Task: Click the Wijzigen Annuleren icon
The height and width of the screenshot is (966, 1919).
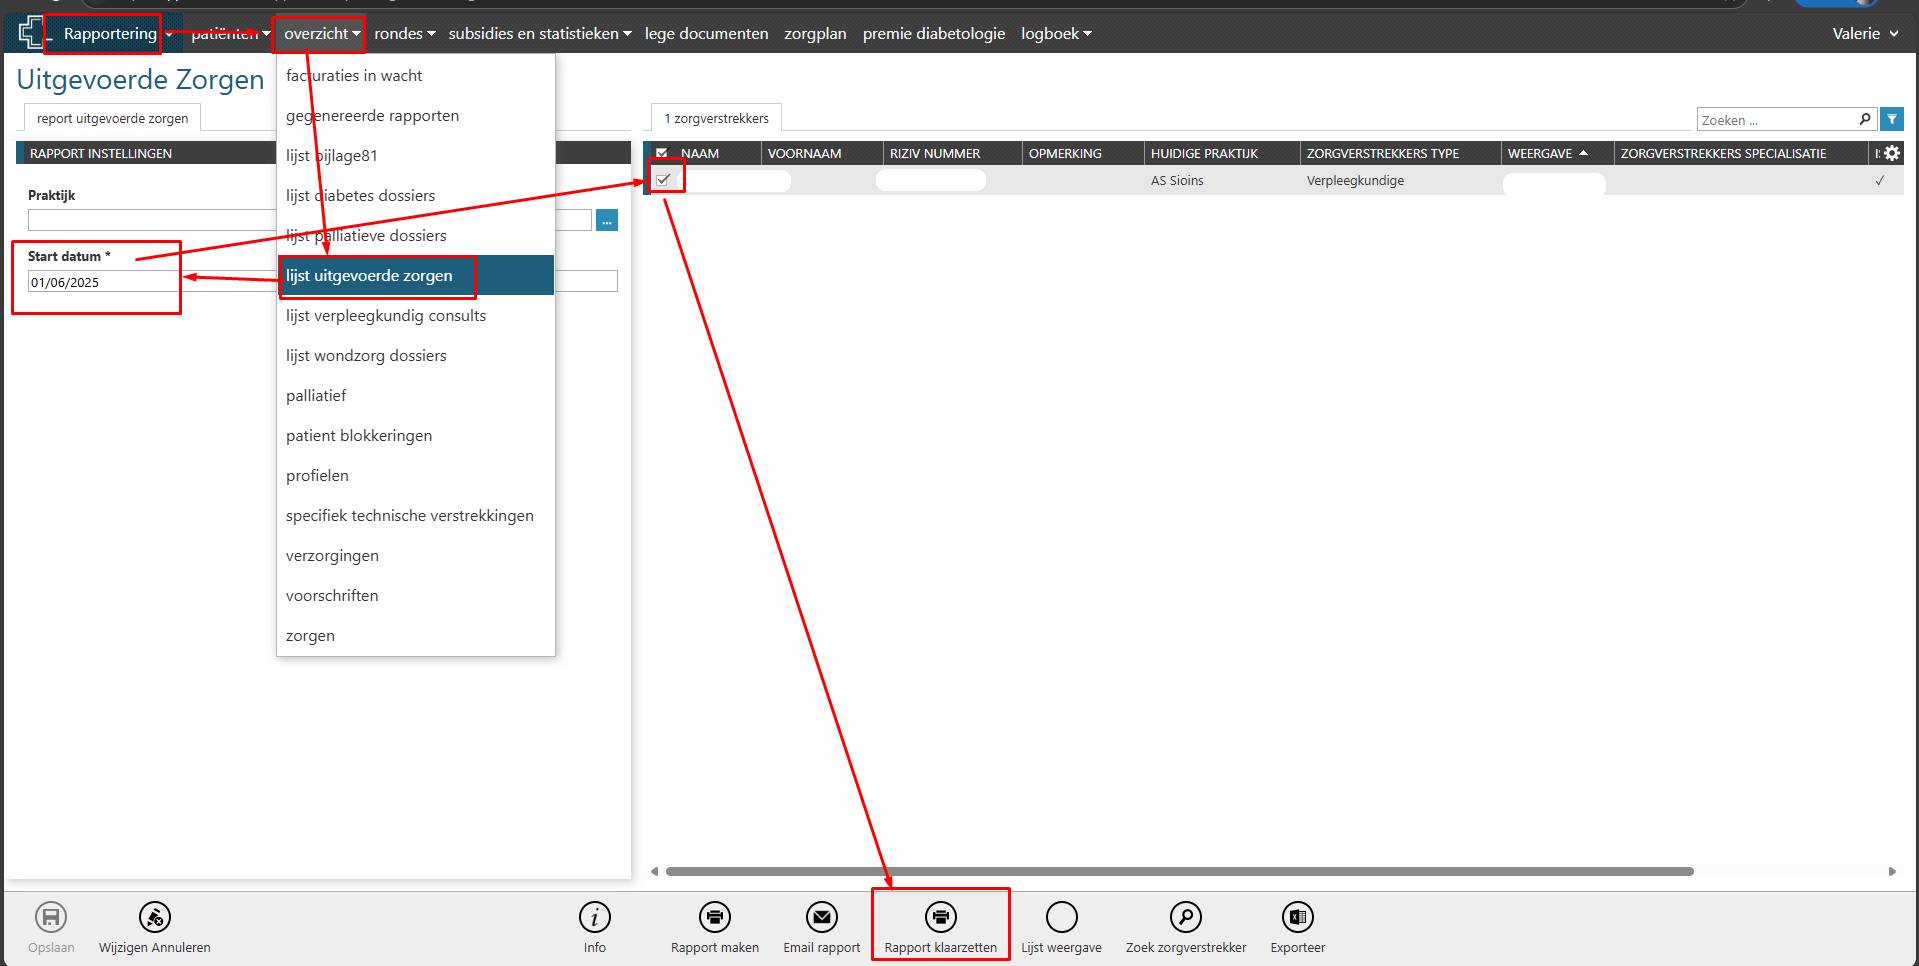Action: [155, 917]
